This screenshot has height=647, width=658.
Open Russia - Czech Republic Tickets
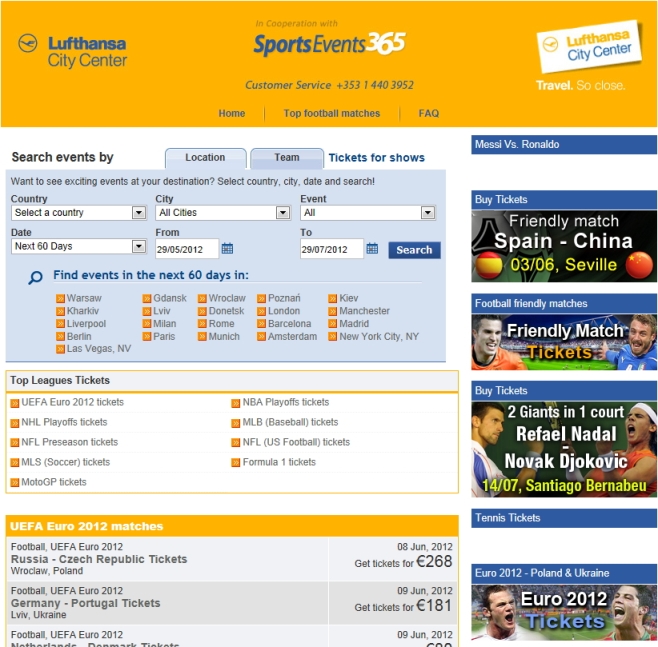pos(99,559)
